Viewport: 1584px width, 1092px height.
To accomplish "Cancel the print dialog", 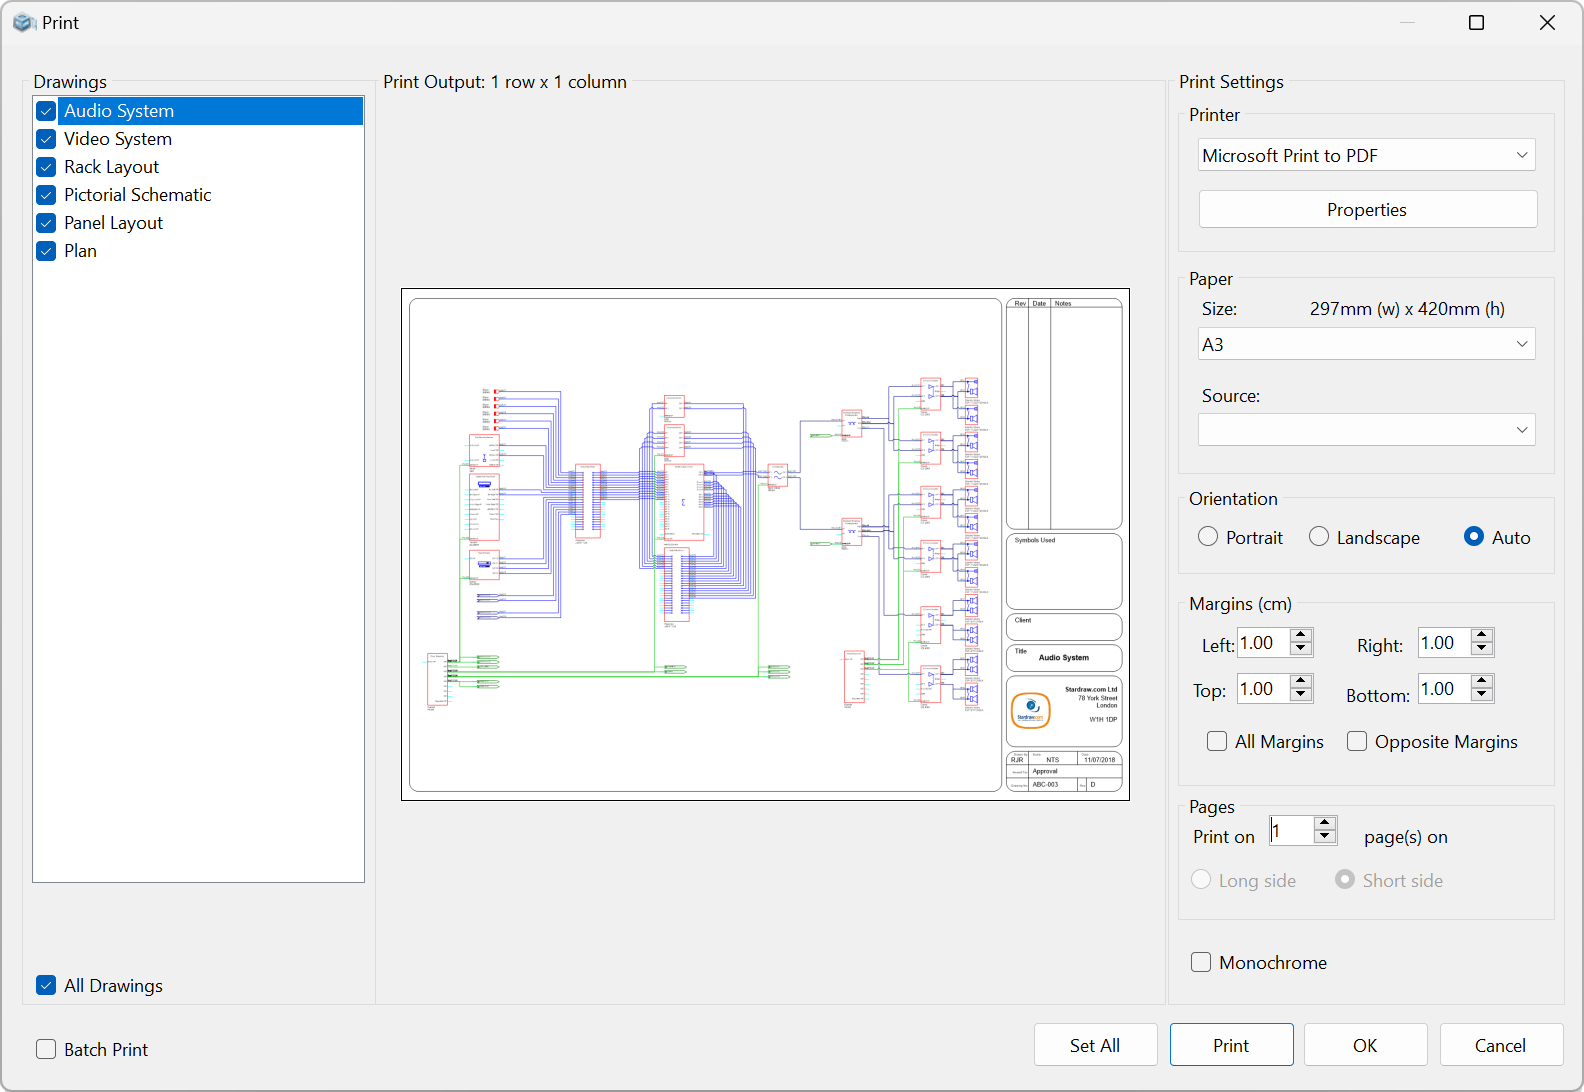I will (x=1501, y=1045).
